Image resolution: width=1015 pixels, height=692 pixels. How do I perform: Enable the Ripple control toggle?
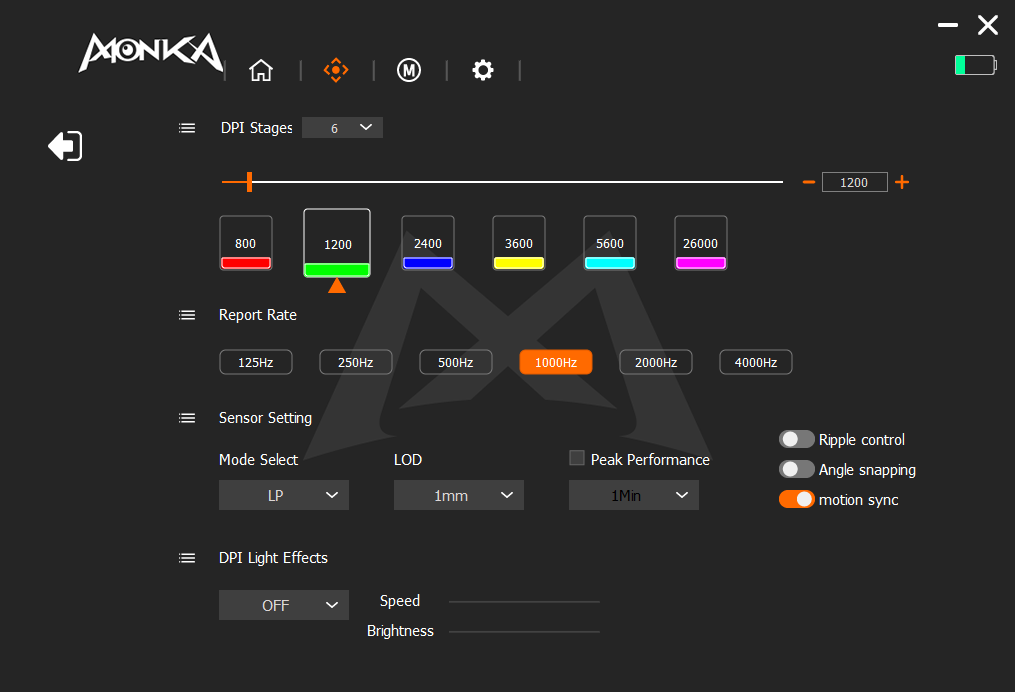(797, 440)
